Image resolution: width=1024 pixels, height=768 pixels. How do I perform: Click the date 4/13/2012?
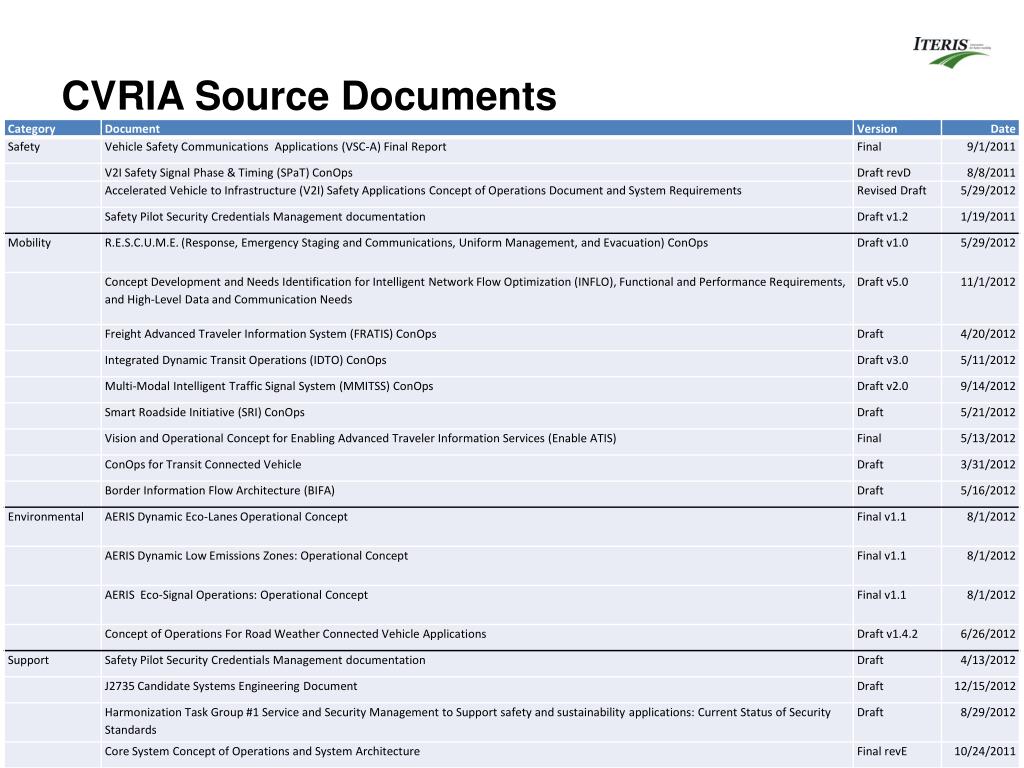click(987, 660)
